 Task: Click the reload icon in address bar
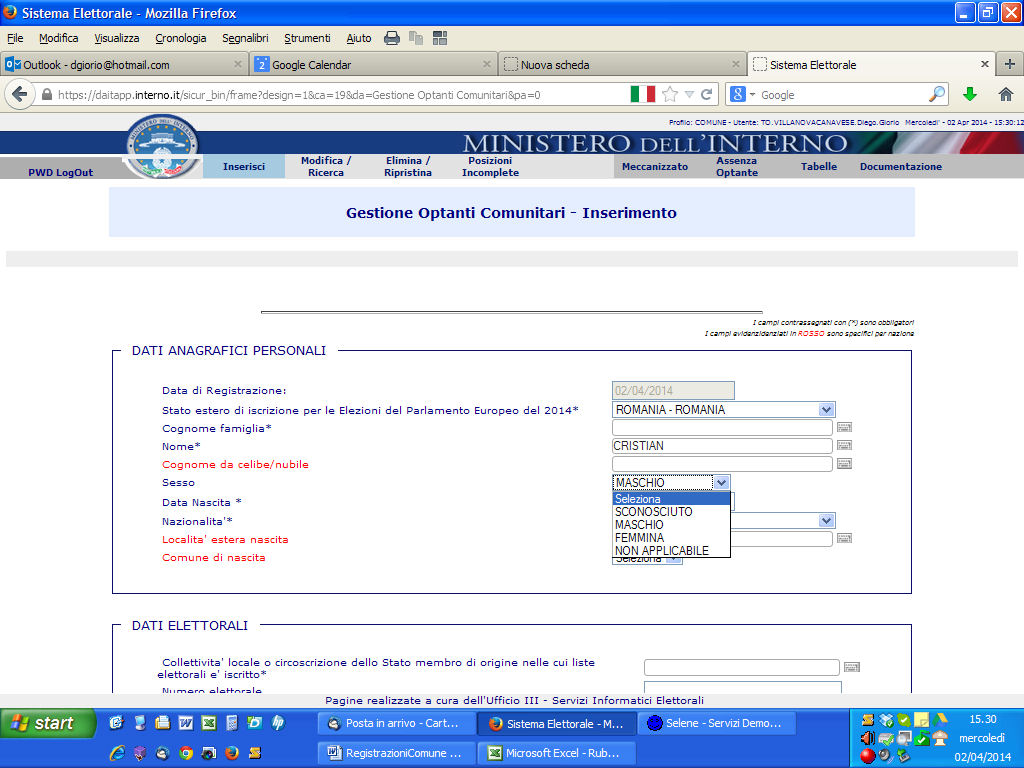pos(707,94)
